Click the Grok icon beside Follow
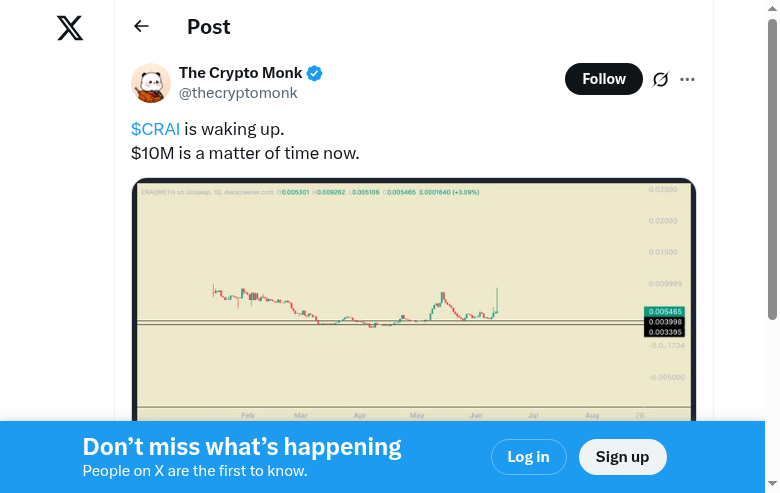The image size is (780, 493). click(x=660, y=80)
